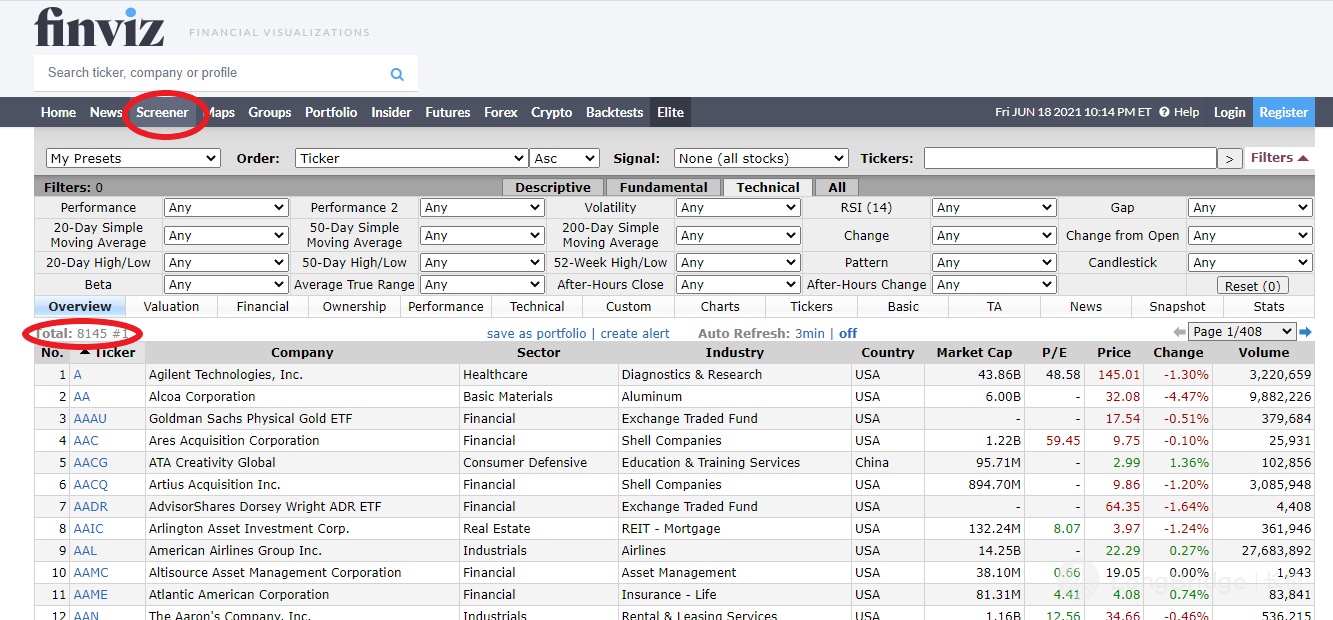This screenshot has height=620, width=1333.
Task: Expand the RSI (14) filter dropdown
Action: (x=994, y=208)
